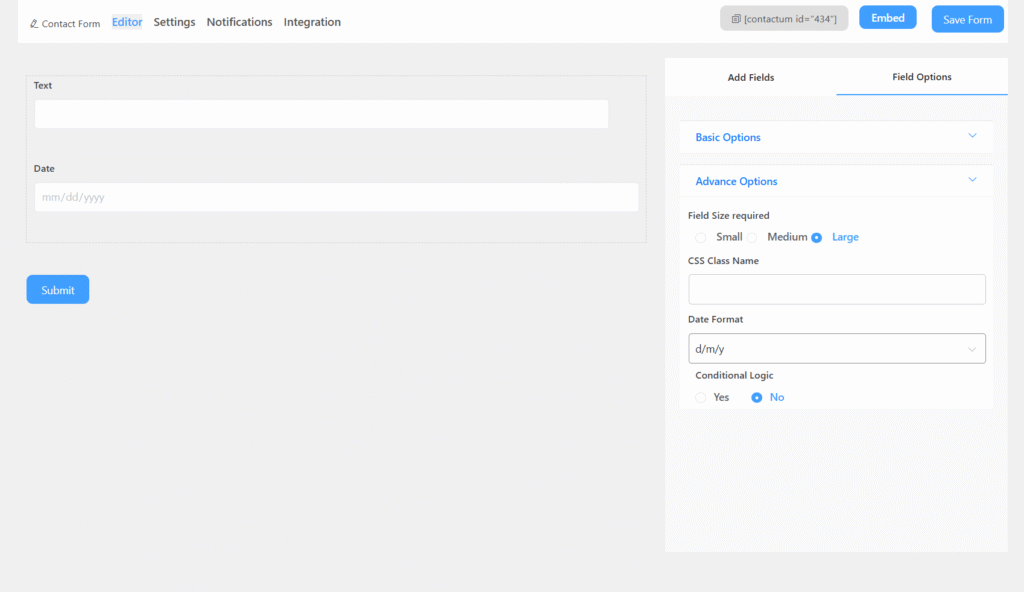Open the Date Format dropdown

coord(836,349)
